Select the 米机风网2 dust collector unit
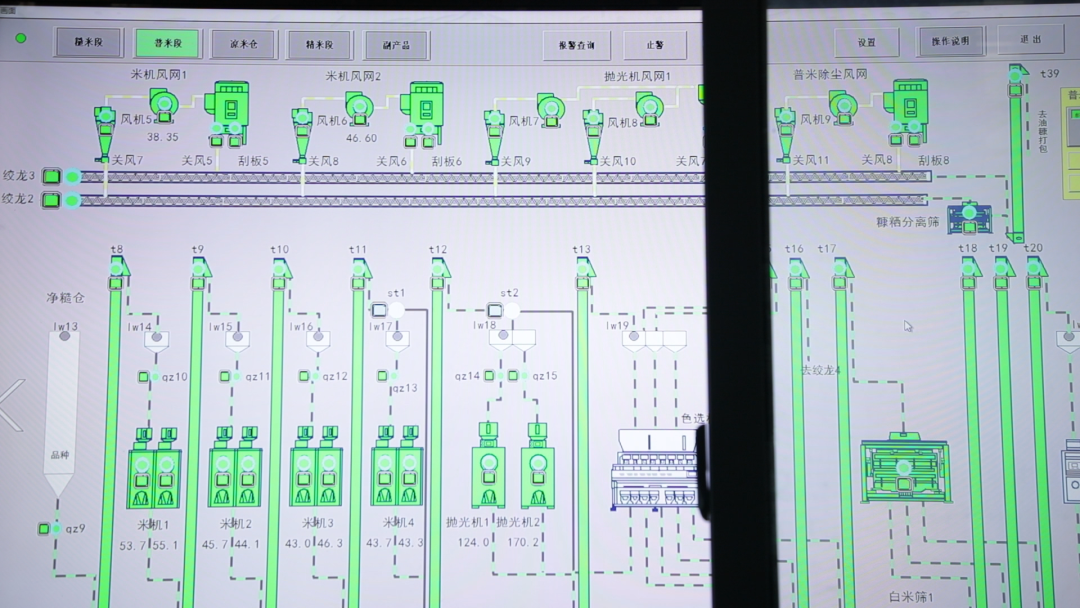1080x608 pixels. coord(423,114)
